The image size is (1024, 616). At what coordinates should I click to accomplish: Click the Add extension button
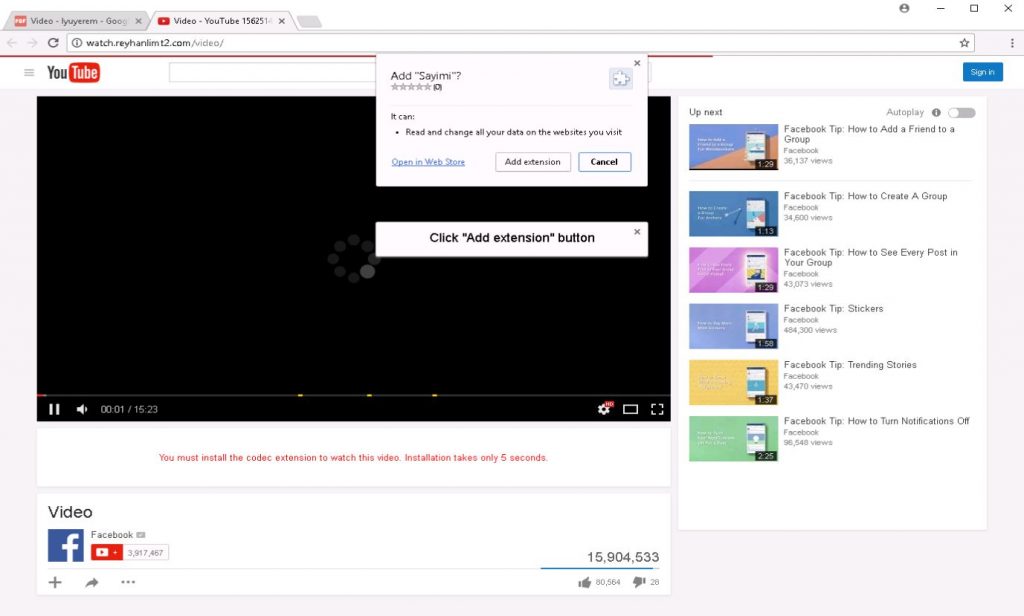pyautogui.click(x=533, y=162)
